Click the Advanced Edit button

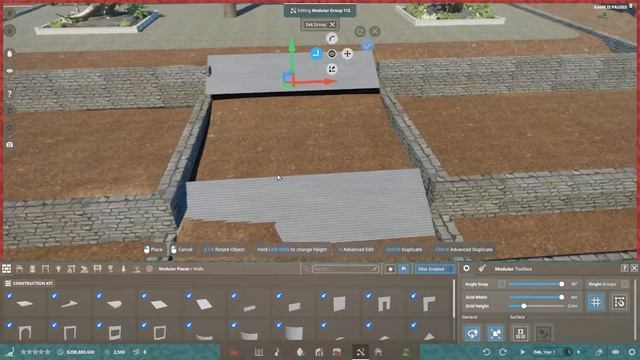click(x=356, y=249)
